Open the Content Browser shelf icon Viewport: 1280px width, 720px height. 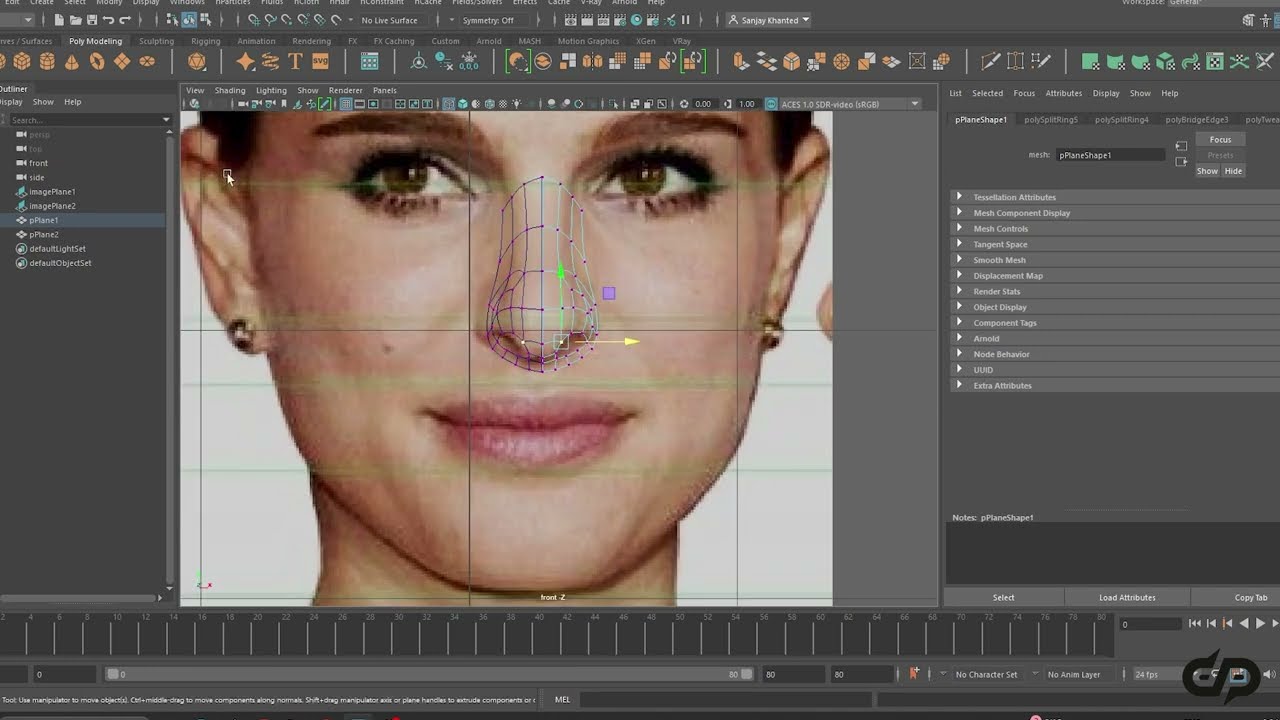point(369,61)
